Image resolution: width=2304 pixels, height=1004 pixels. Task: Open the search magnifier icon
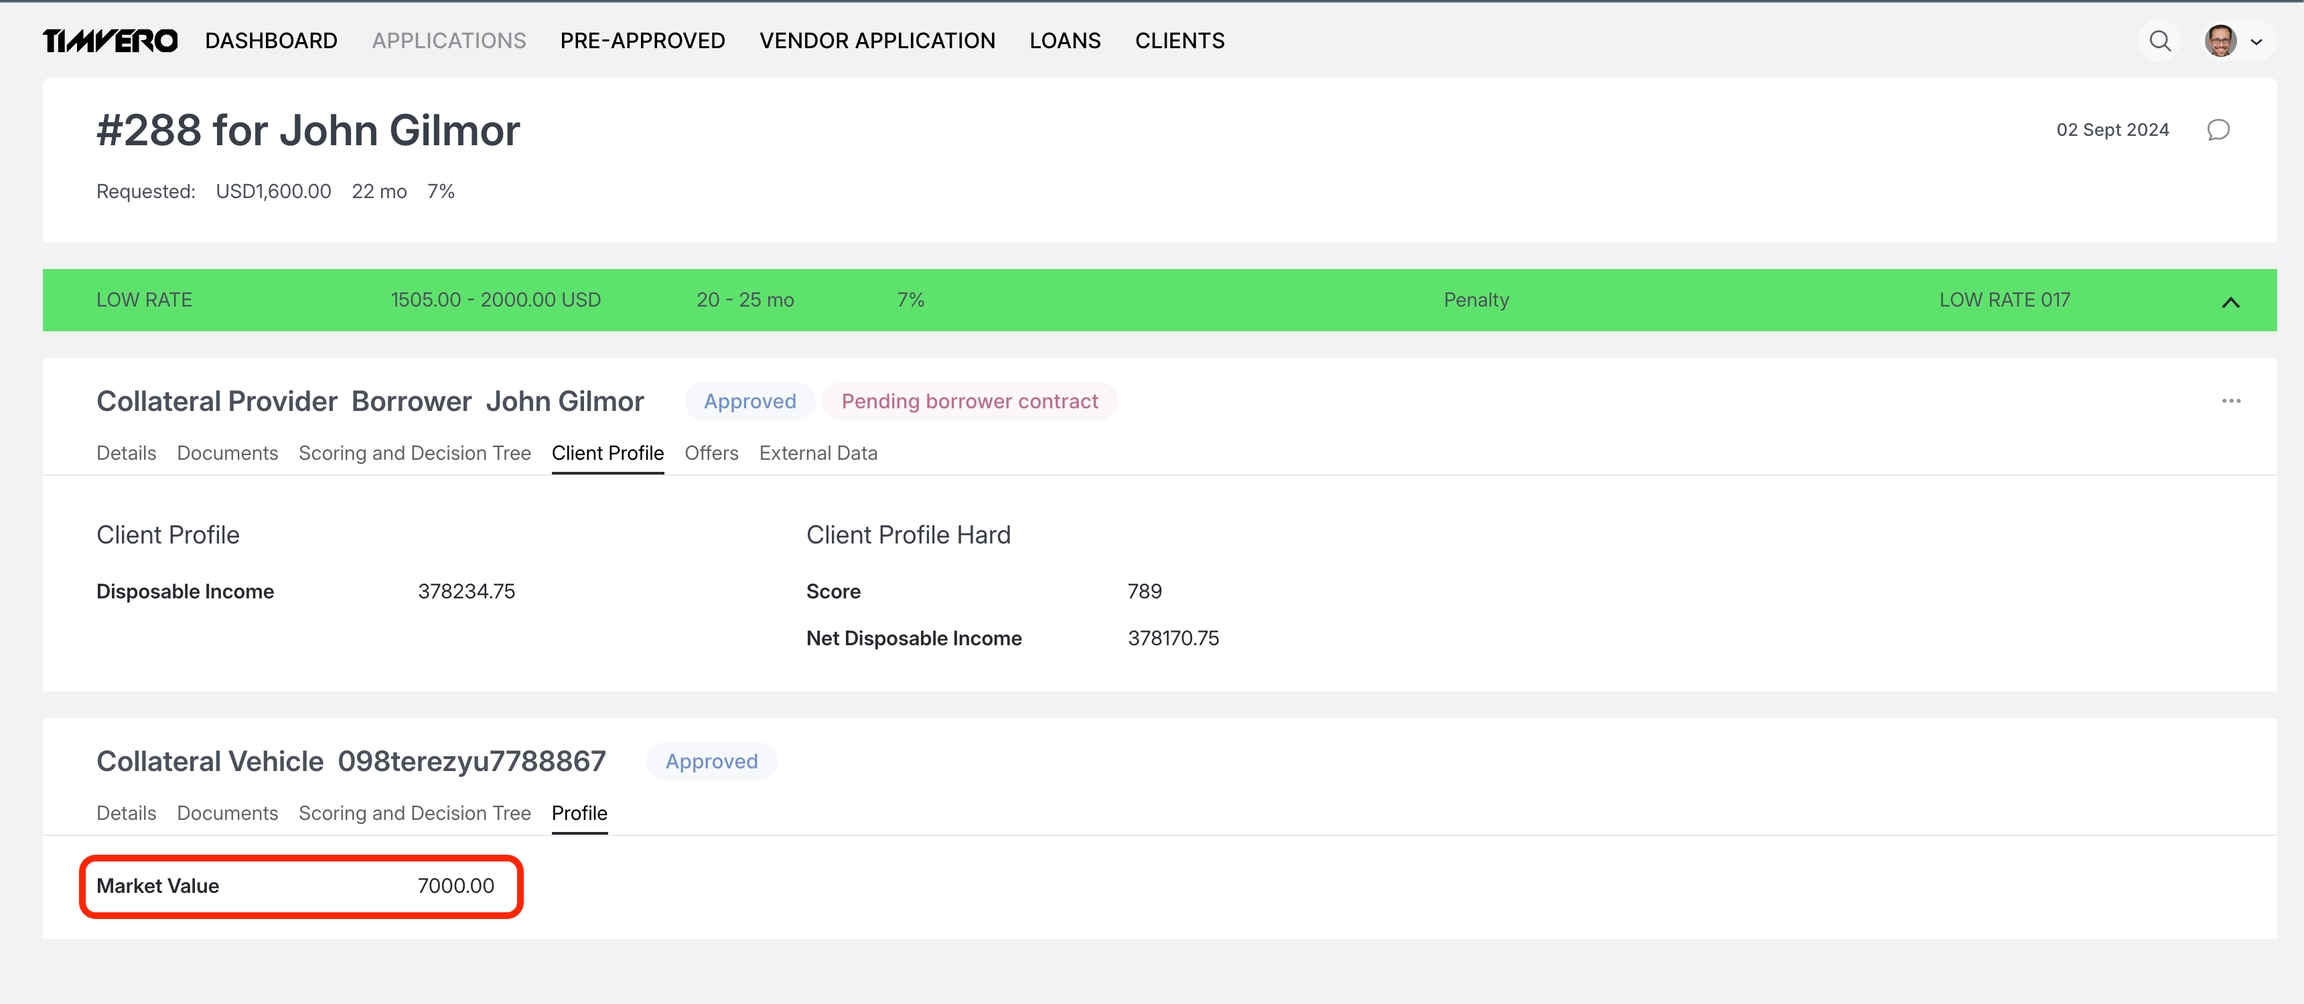[2159, 41]
